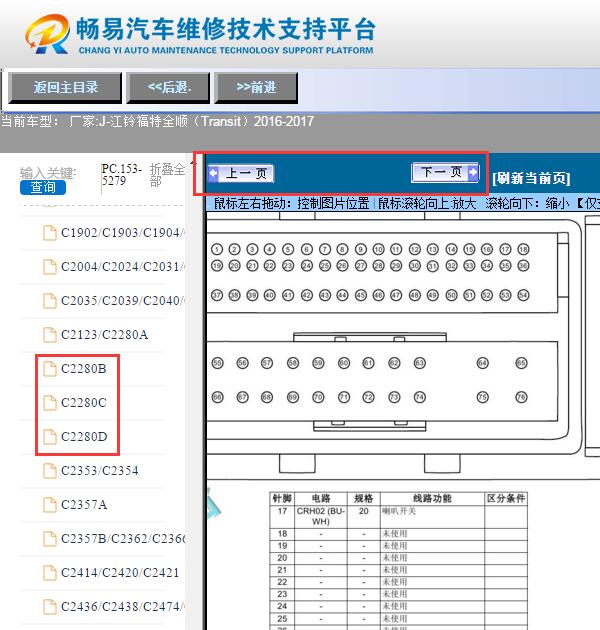Screen dimensions: 600x630
Task: Open next page with 下一页
Action: coord(445,172)
